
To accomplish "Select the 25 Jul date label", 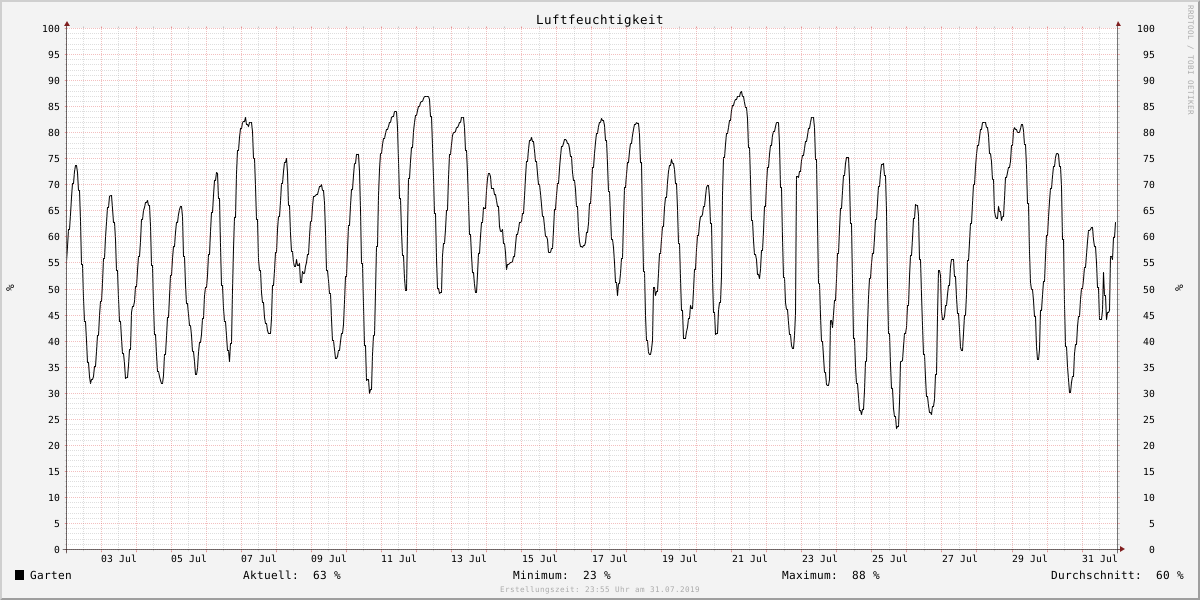I will click(890, 558).
